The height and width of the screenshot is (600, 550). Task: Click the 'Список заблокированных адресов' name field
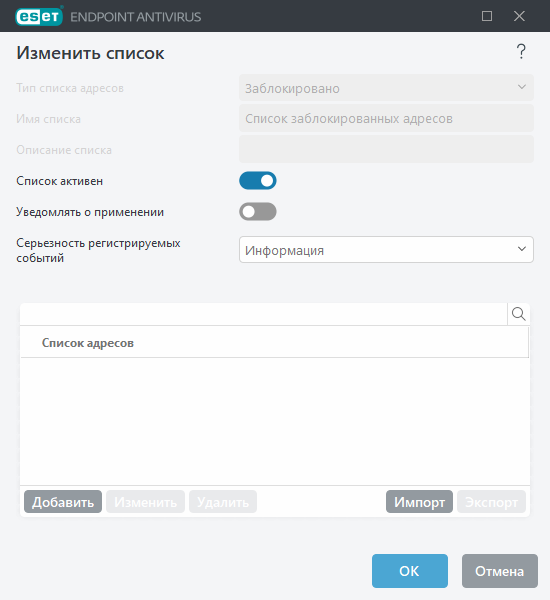[x=386, y=118]
